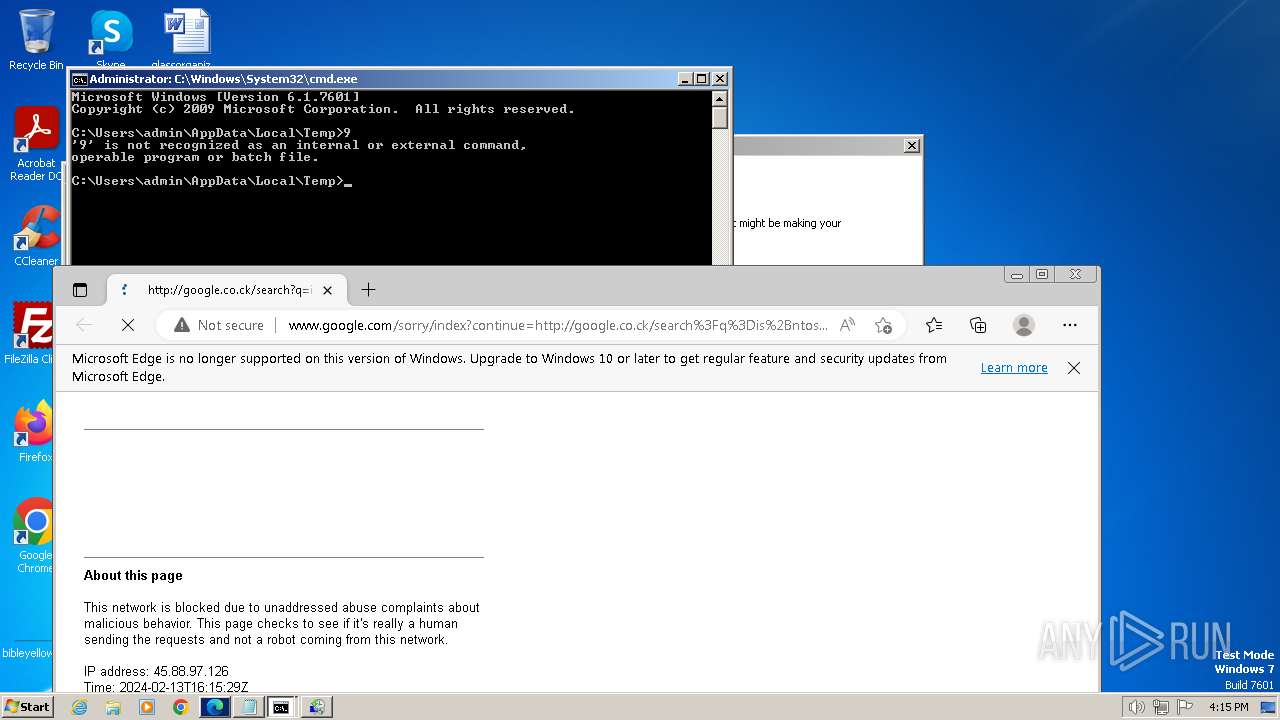Open the Edge profile avatar
This screenshot has width=1280, height=720.
click(1023, 325)
